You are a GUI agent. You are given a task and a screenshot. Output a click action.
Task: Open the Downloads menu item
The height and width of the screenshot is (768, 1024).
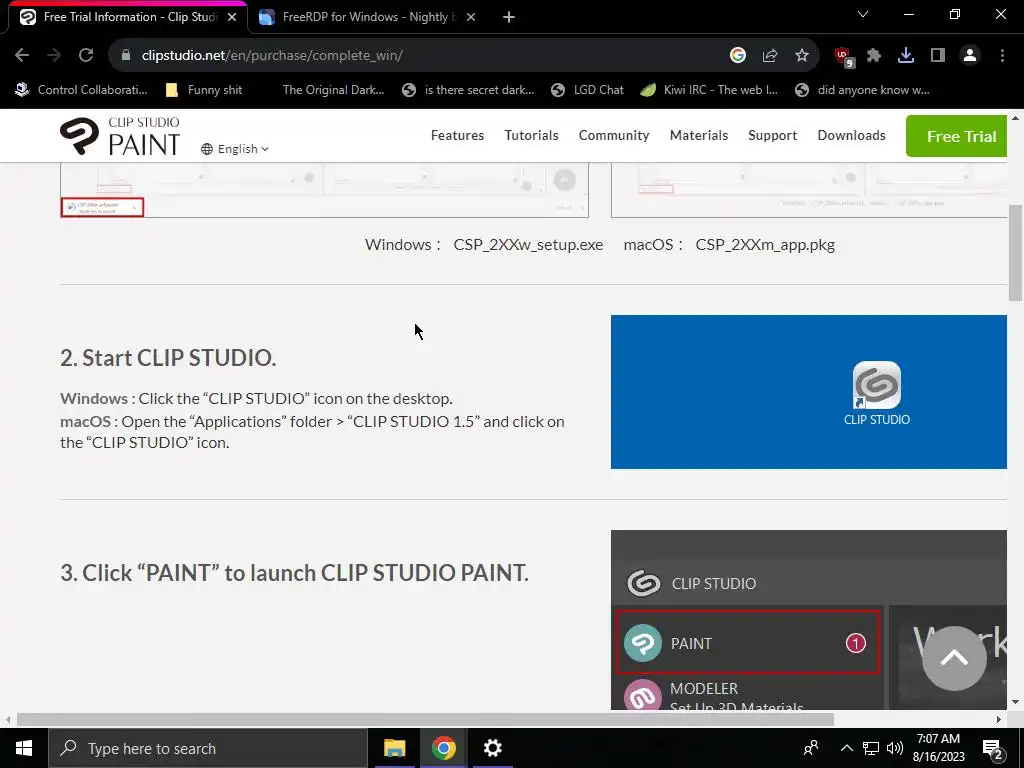click(x=852, y=135)
